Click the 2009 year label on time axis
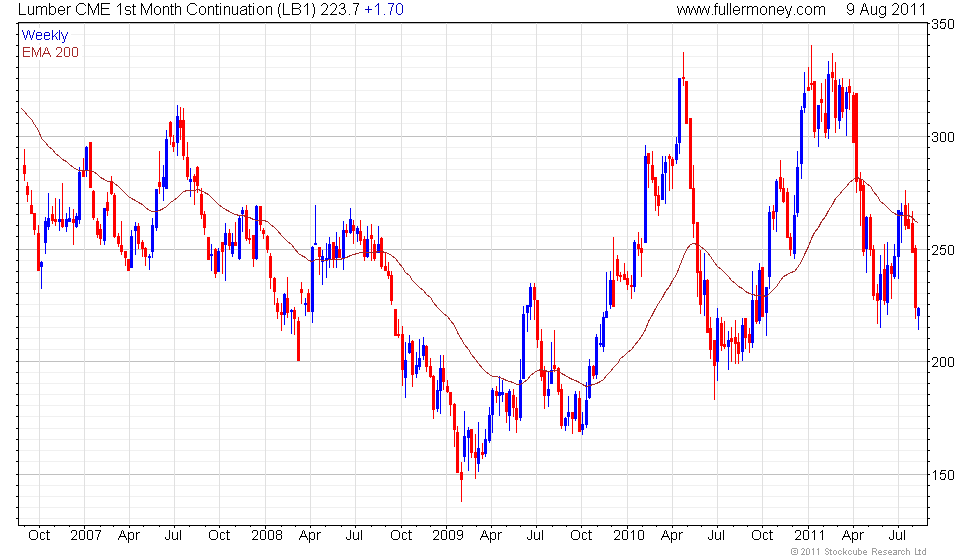 click(448, 536)
